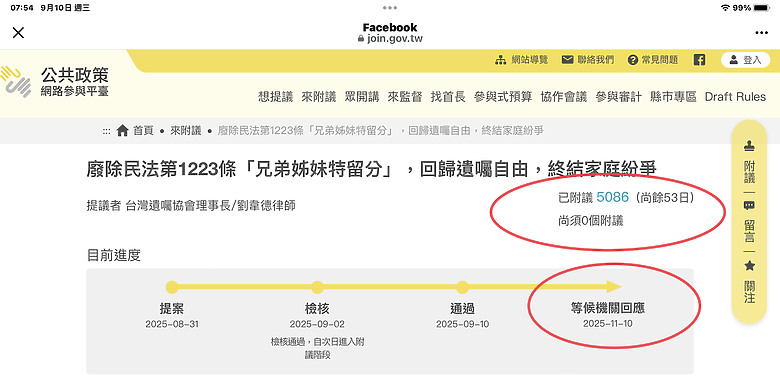Click the date 2025-08-31

(x=172, y=324)
